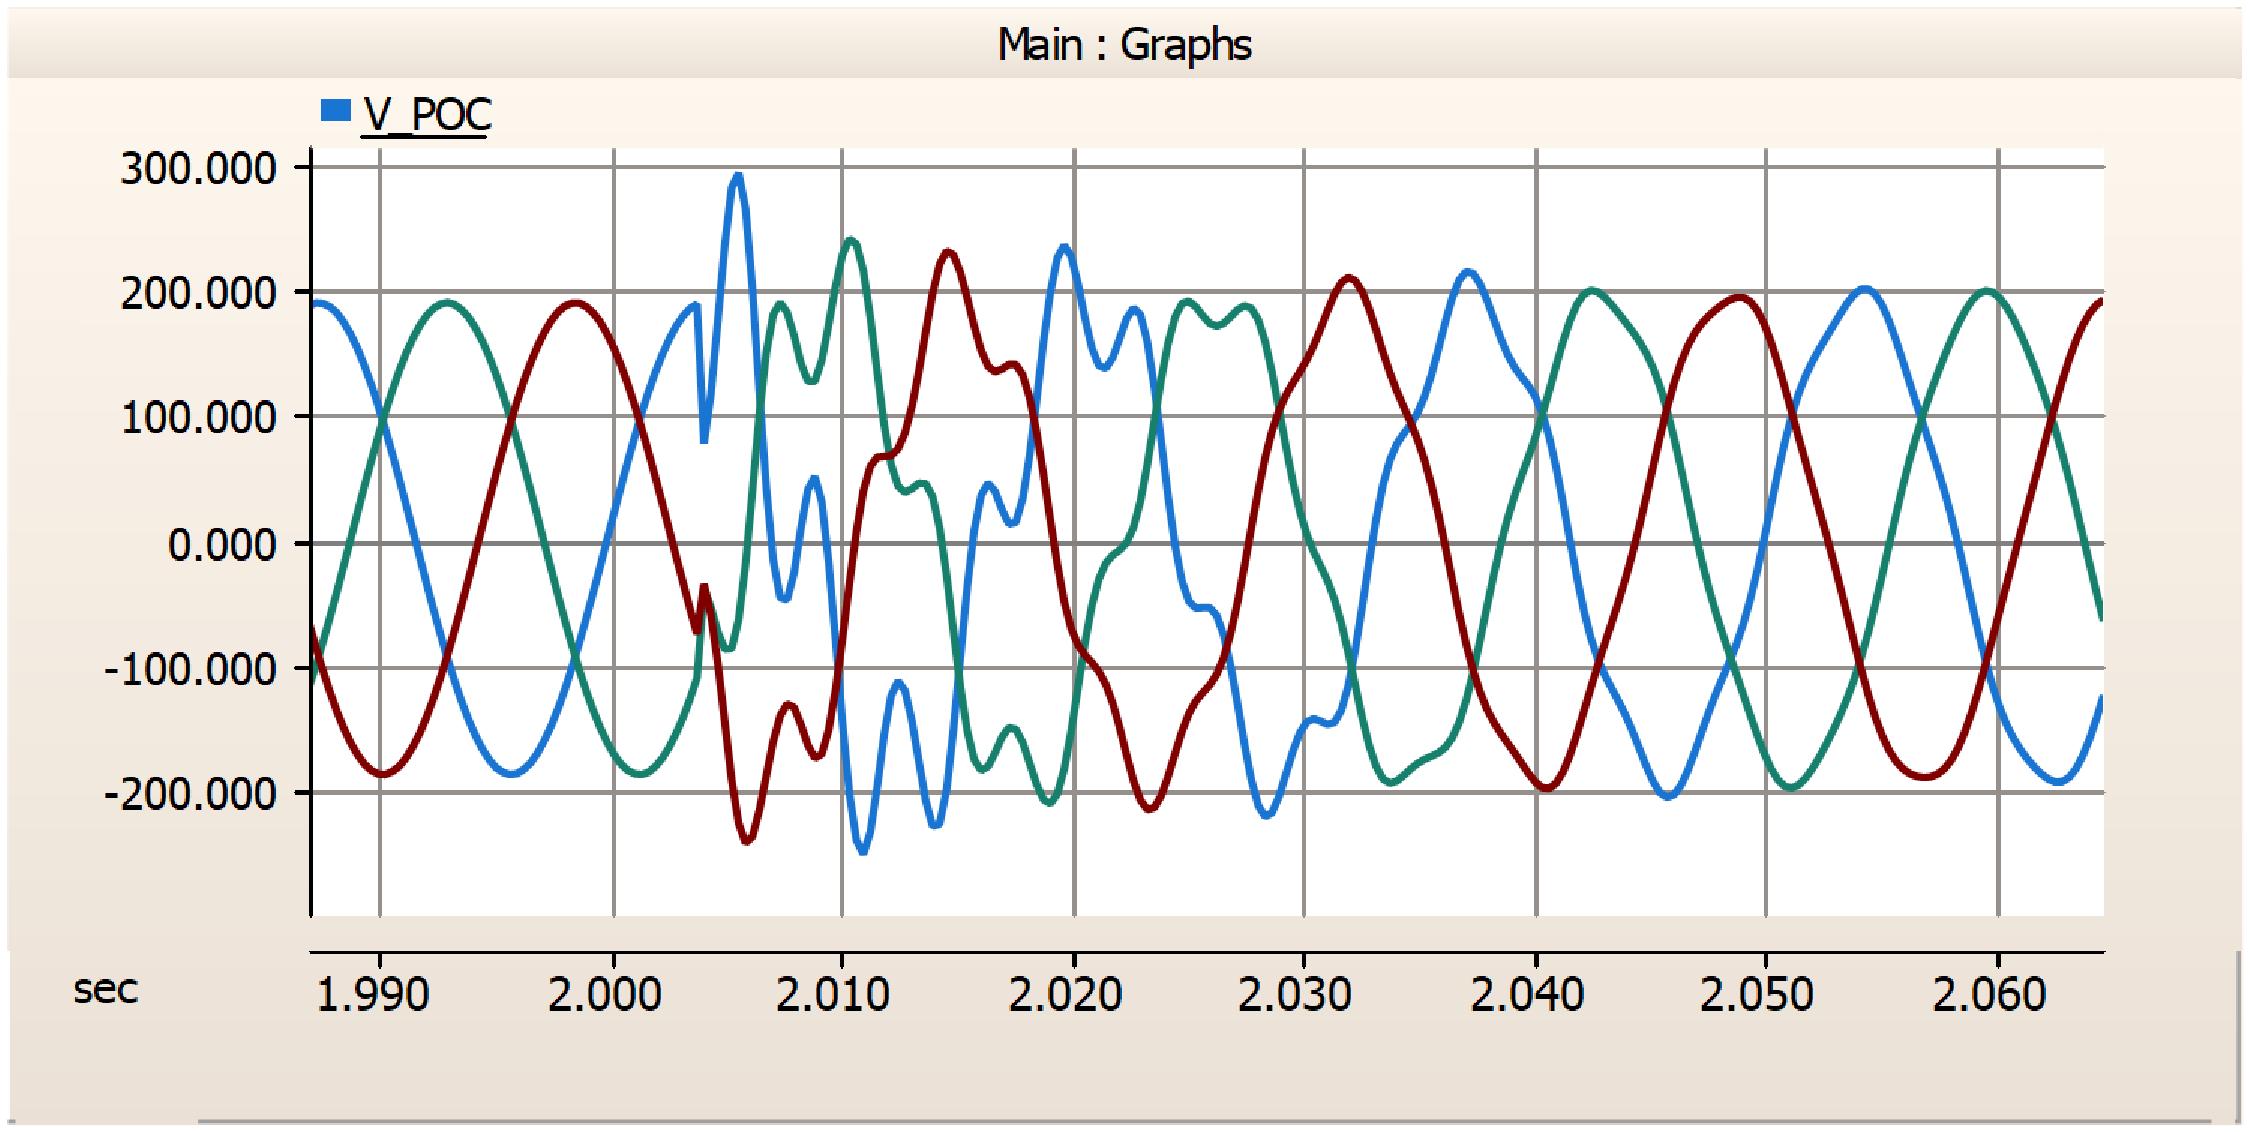
Task: Click the blue curve's highest peak near 300
Action: [738, 176]
